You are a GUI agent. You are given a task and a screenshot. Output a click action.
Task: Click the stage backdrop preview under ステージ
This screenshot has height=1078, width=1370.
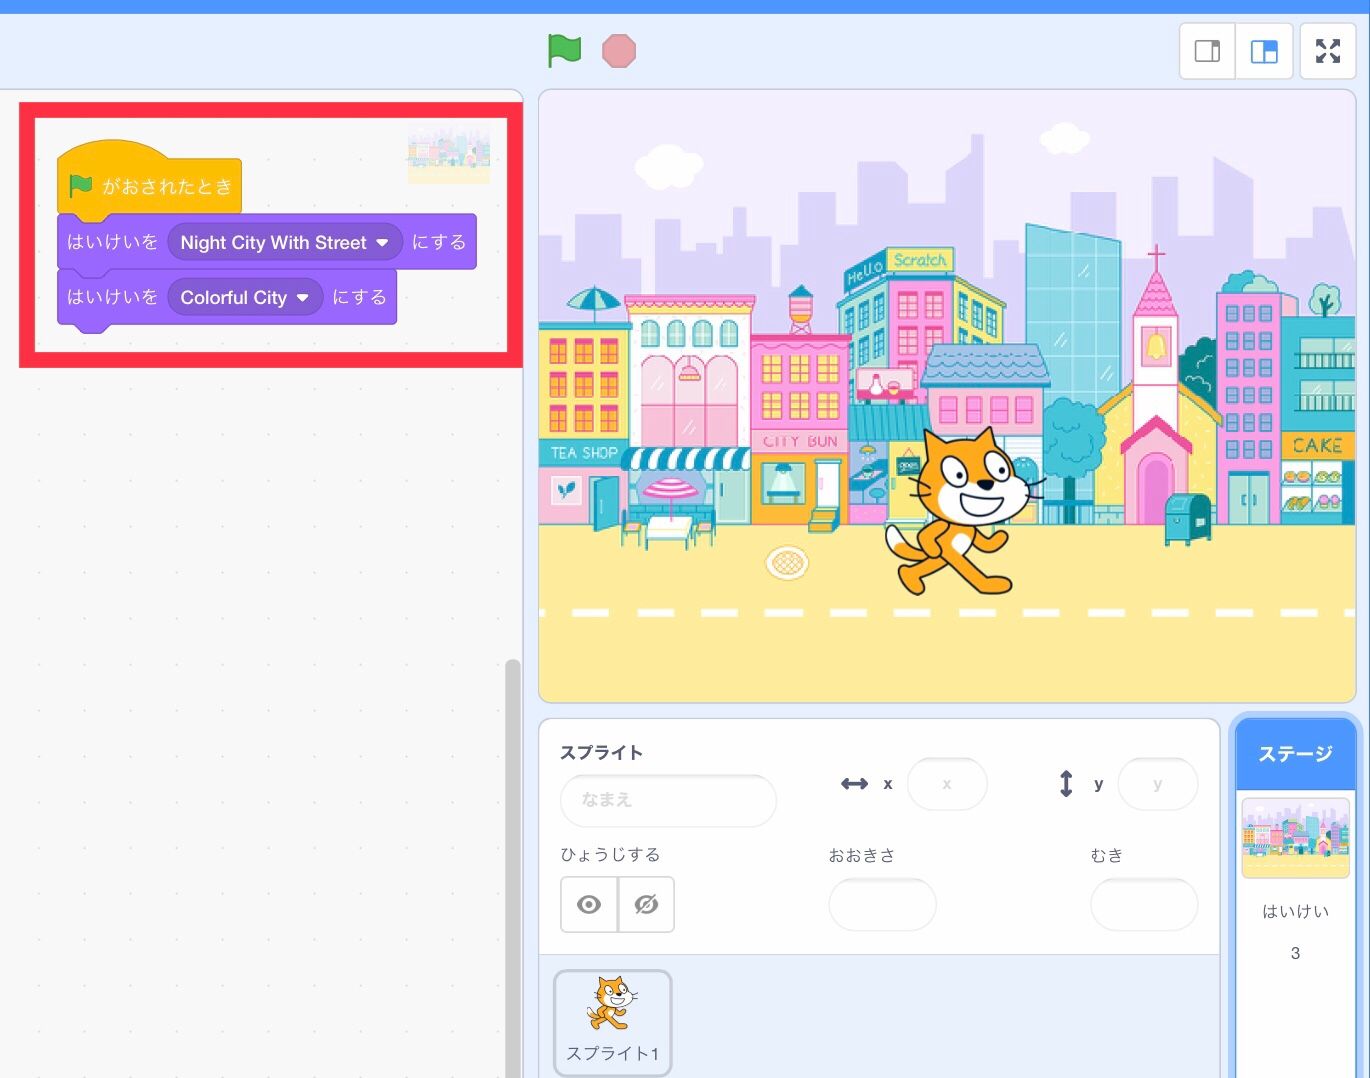[1295, 837]
